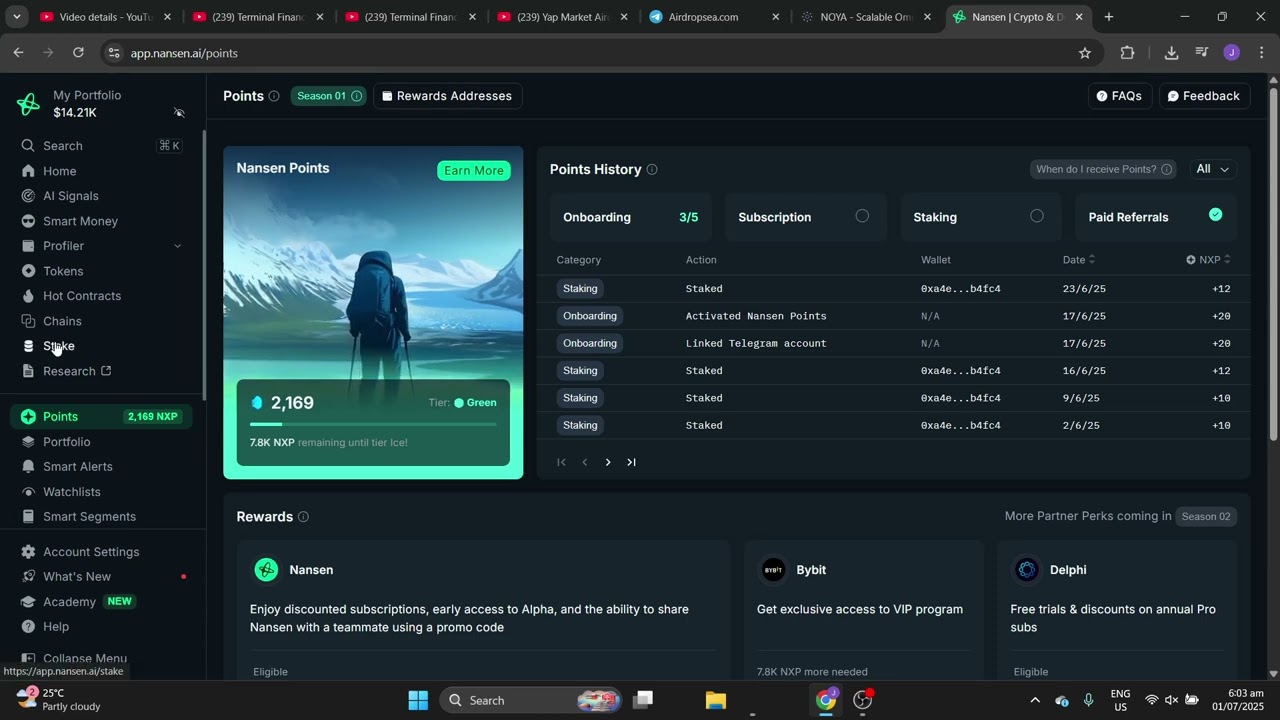
Task: Click the page vertical scrollbar
Action: pos(1273,262)
